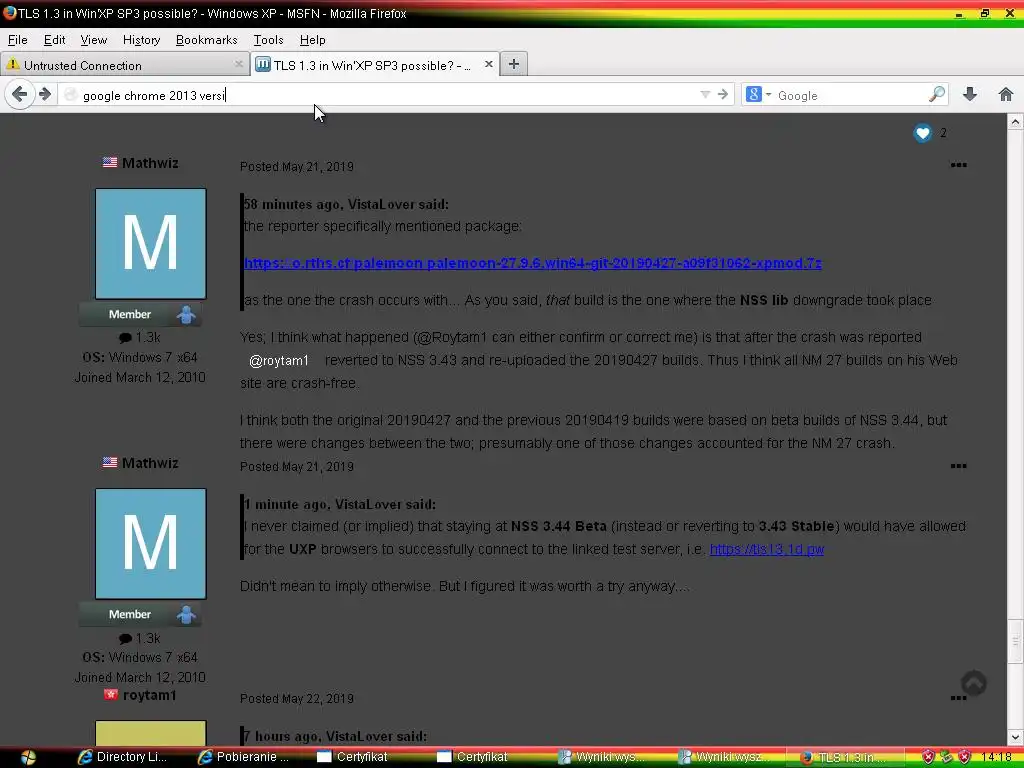Close the TLS 1.3 tab
Viewport: 1024px width, 768px height.
pyautogui.click(x=488, y=64)
